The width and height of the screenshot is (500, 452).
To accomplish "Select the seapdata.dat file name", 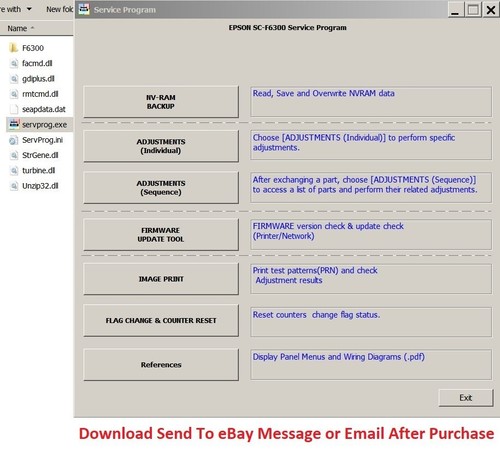I will [44, 109].
